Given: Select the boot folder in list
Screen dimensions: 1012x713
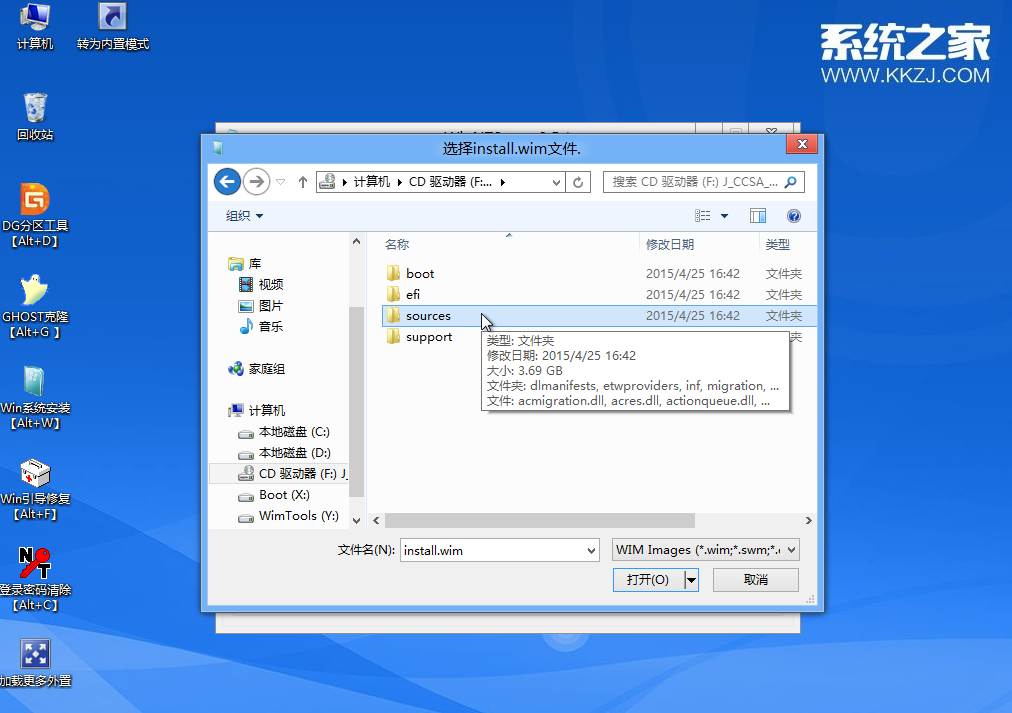Looking at the screenshot, I should pyautogui.click(x=420, y=274).
